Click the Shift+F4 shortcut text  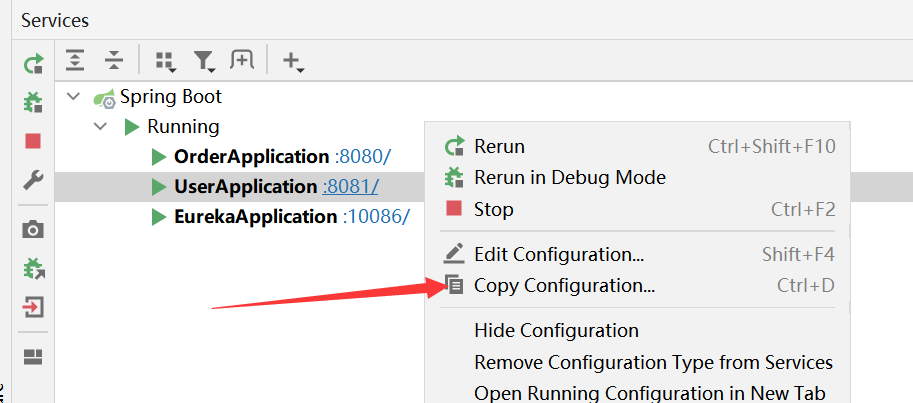[798, 254]
